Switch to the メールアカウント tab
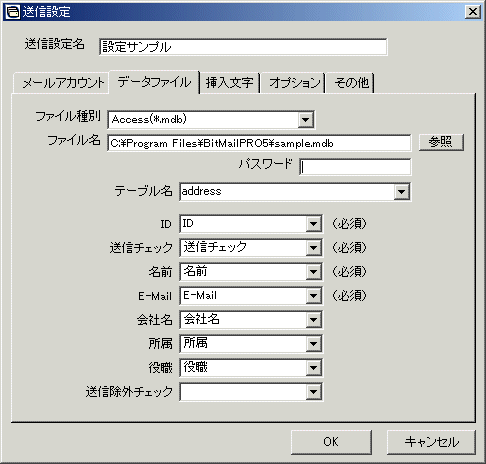 tap(62, 83)
